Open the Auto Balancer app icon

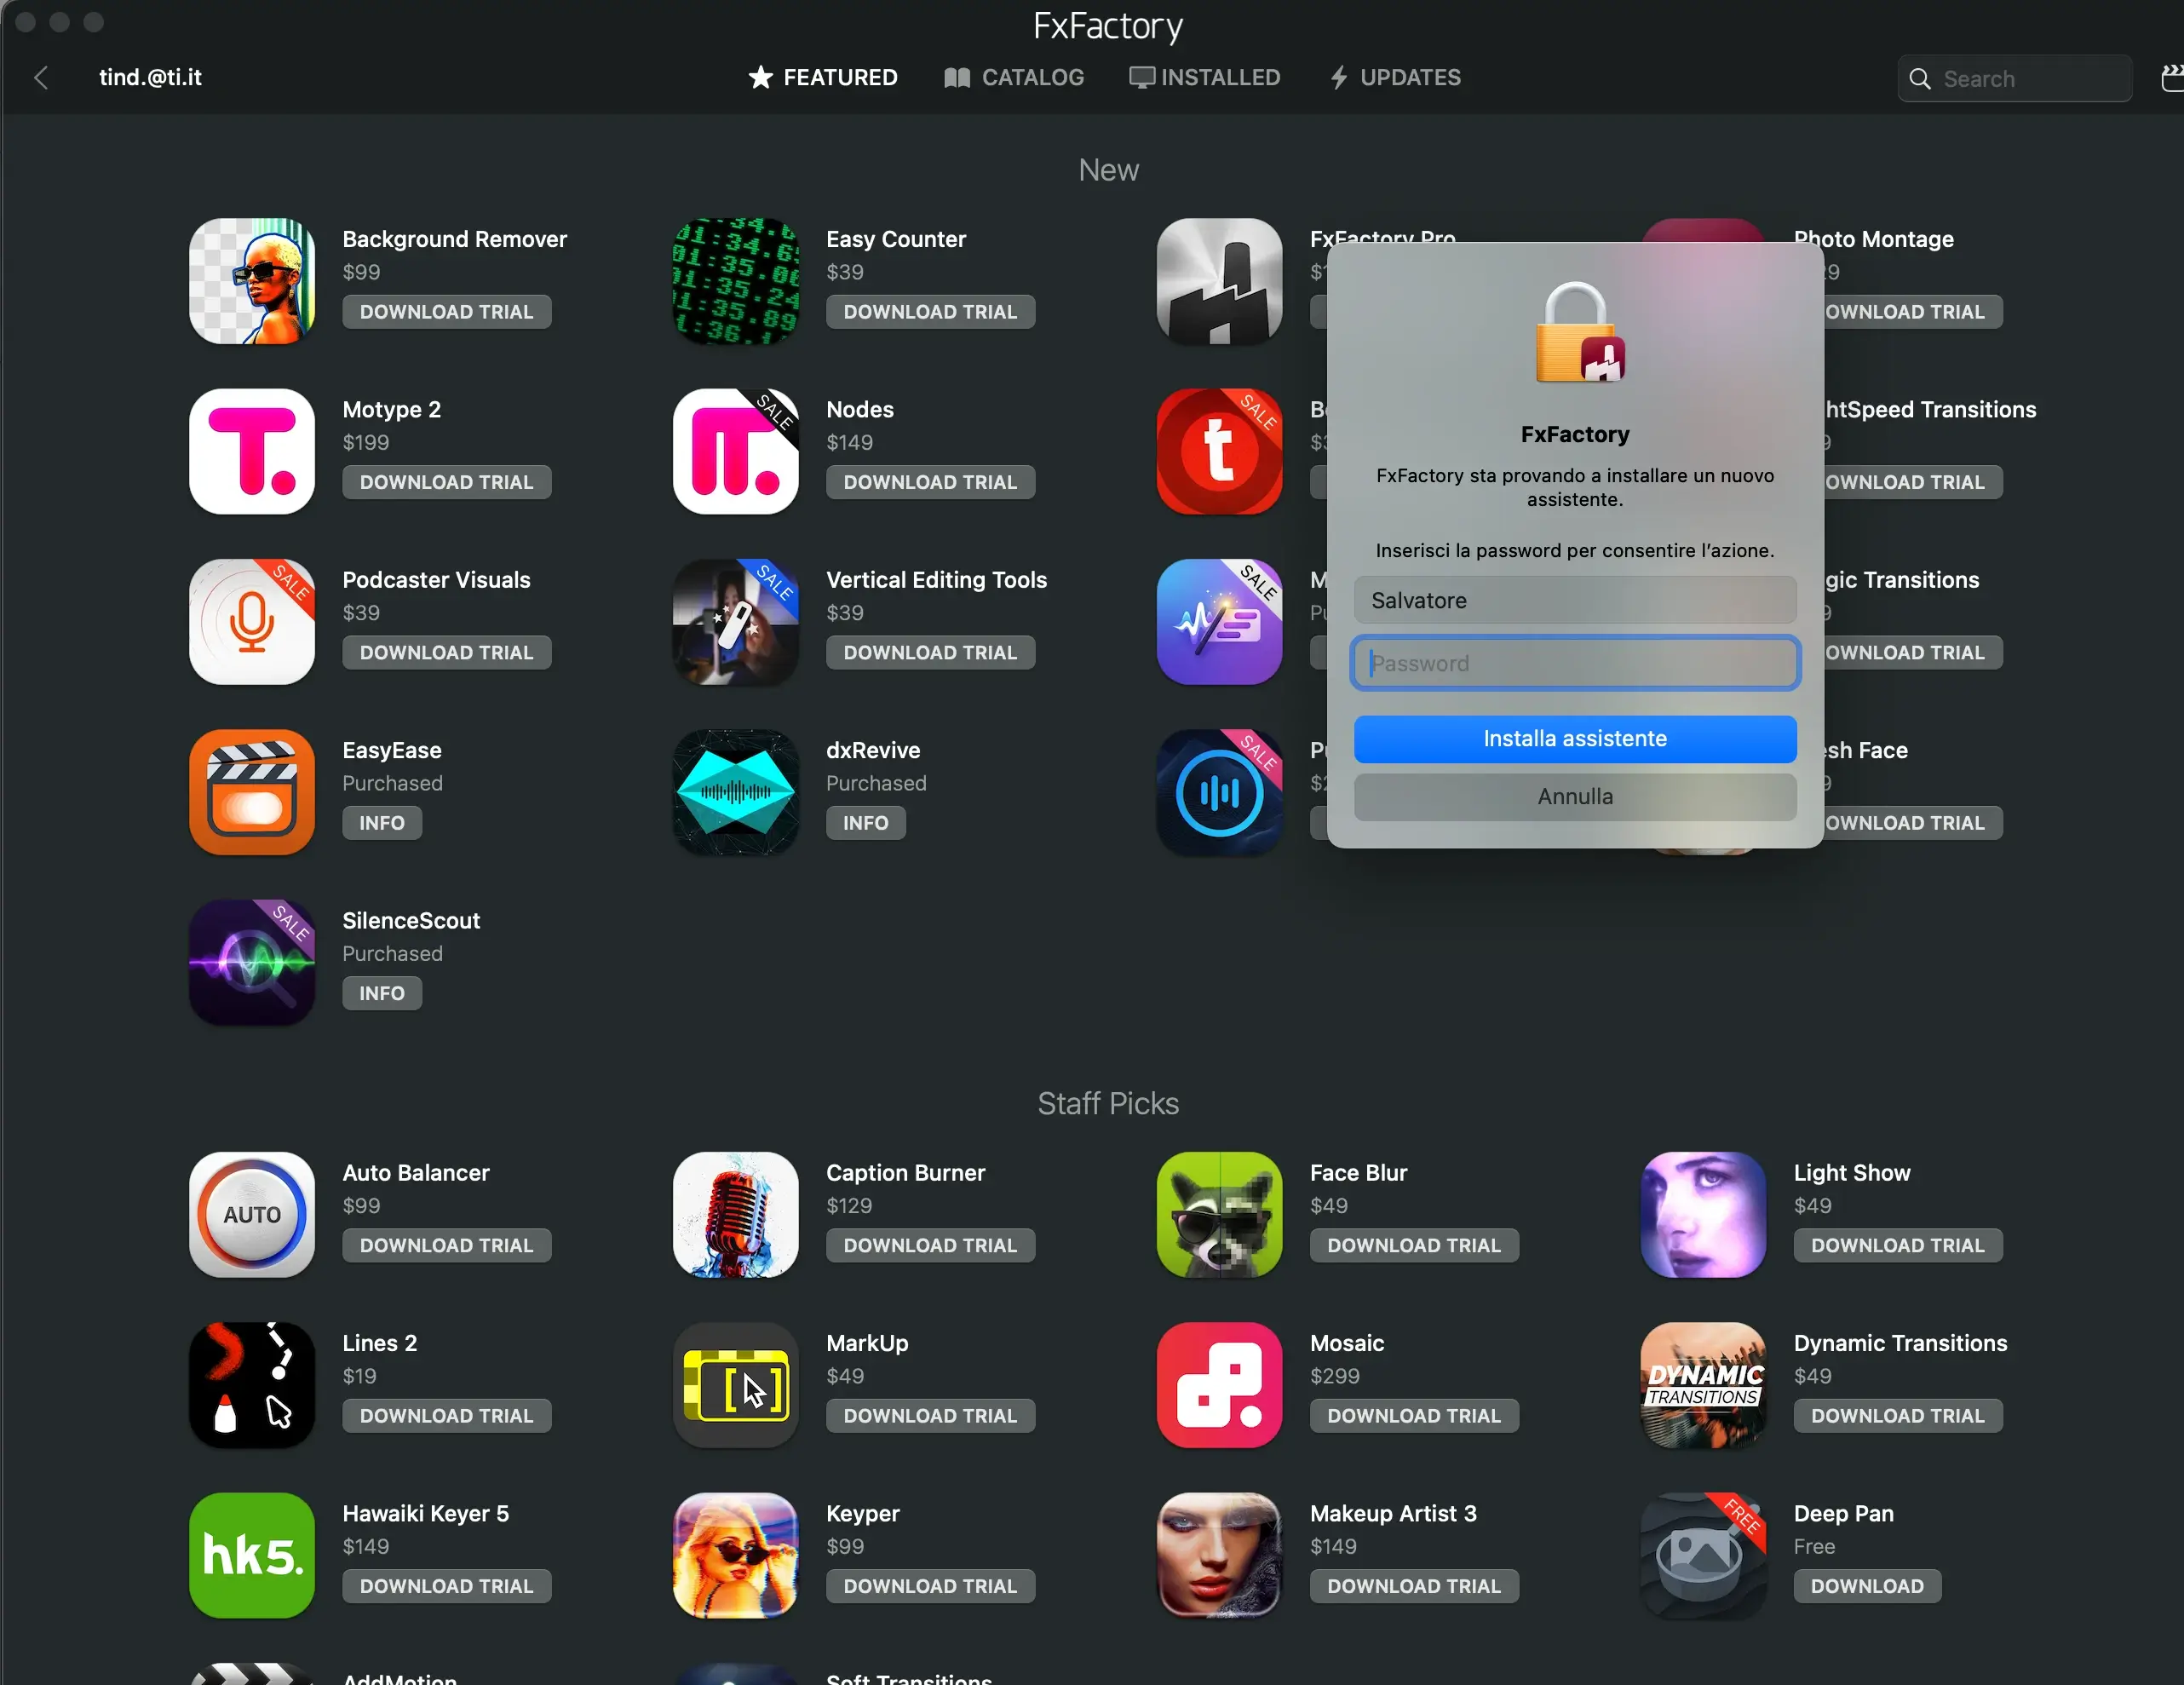coord(252,1215)
